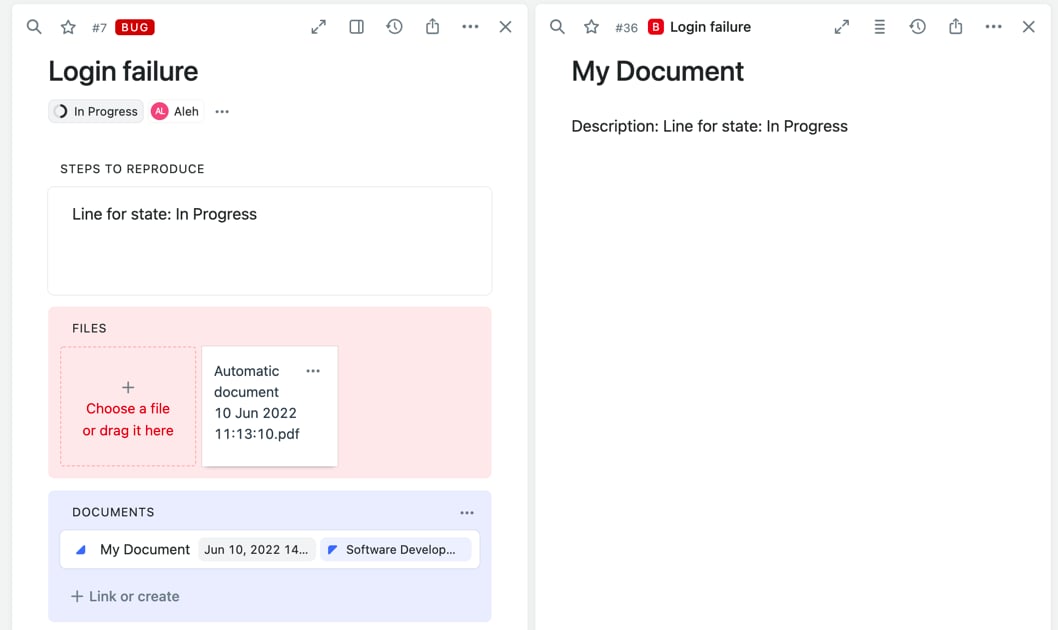Show more fields next to Aleh
The width and height of the screenshot is (1058, 630).
[x=222, y=111]
